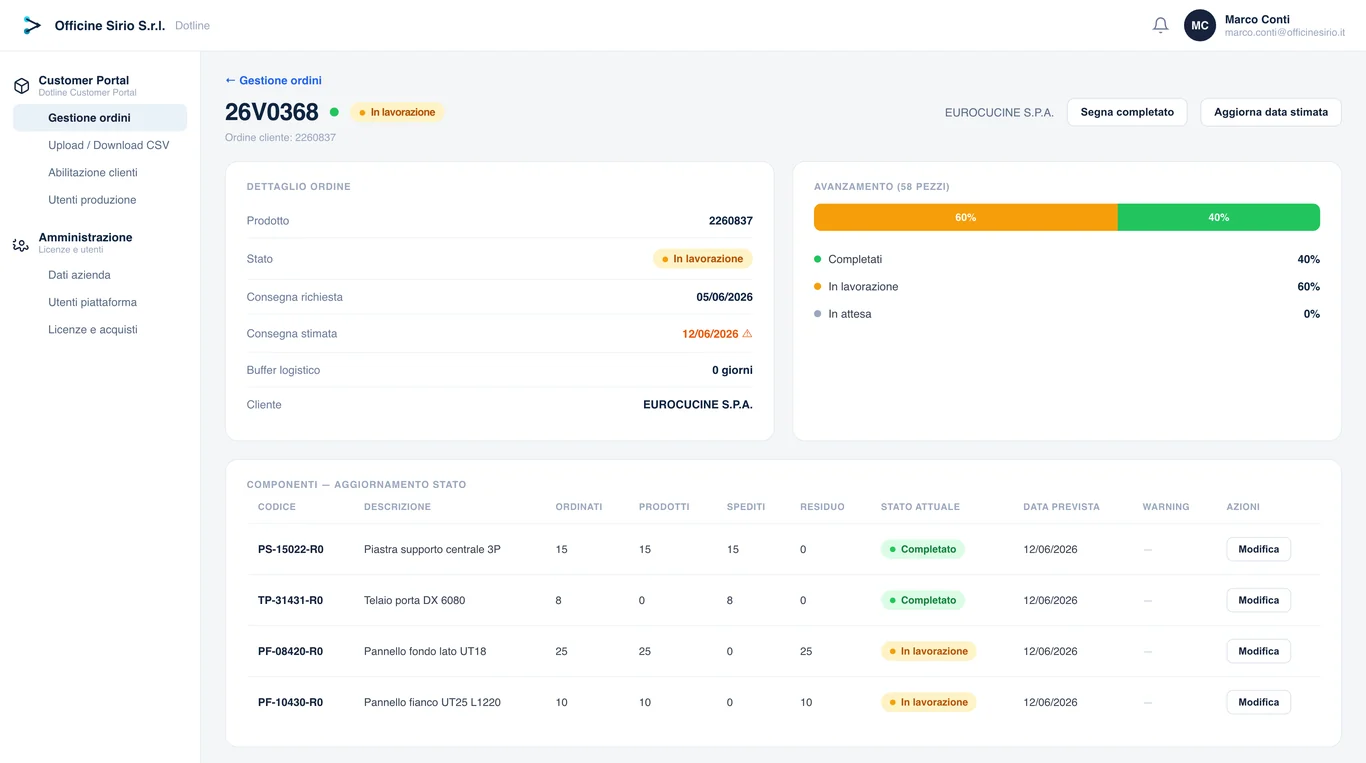The width and height of the screenshot is (1366, 763).
Task: Click the DATA PREVISTA column header
Action: click(1061, 507)
